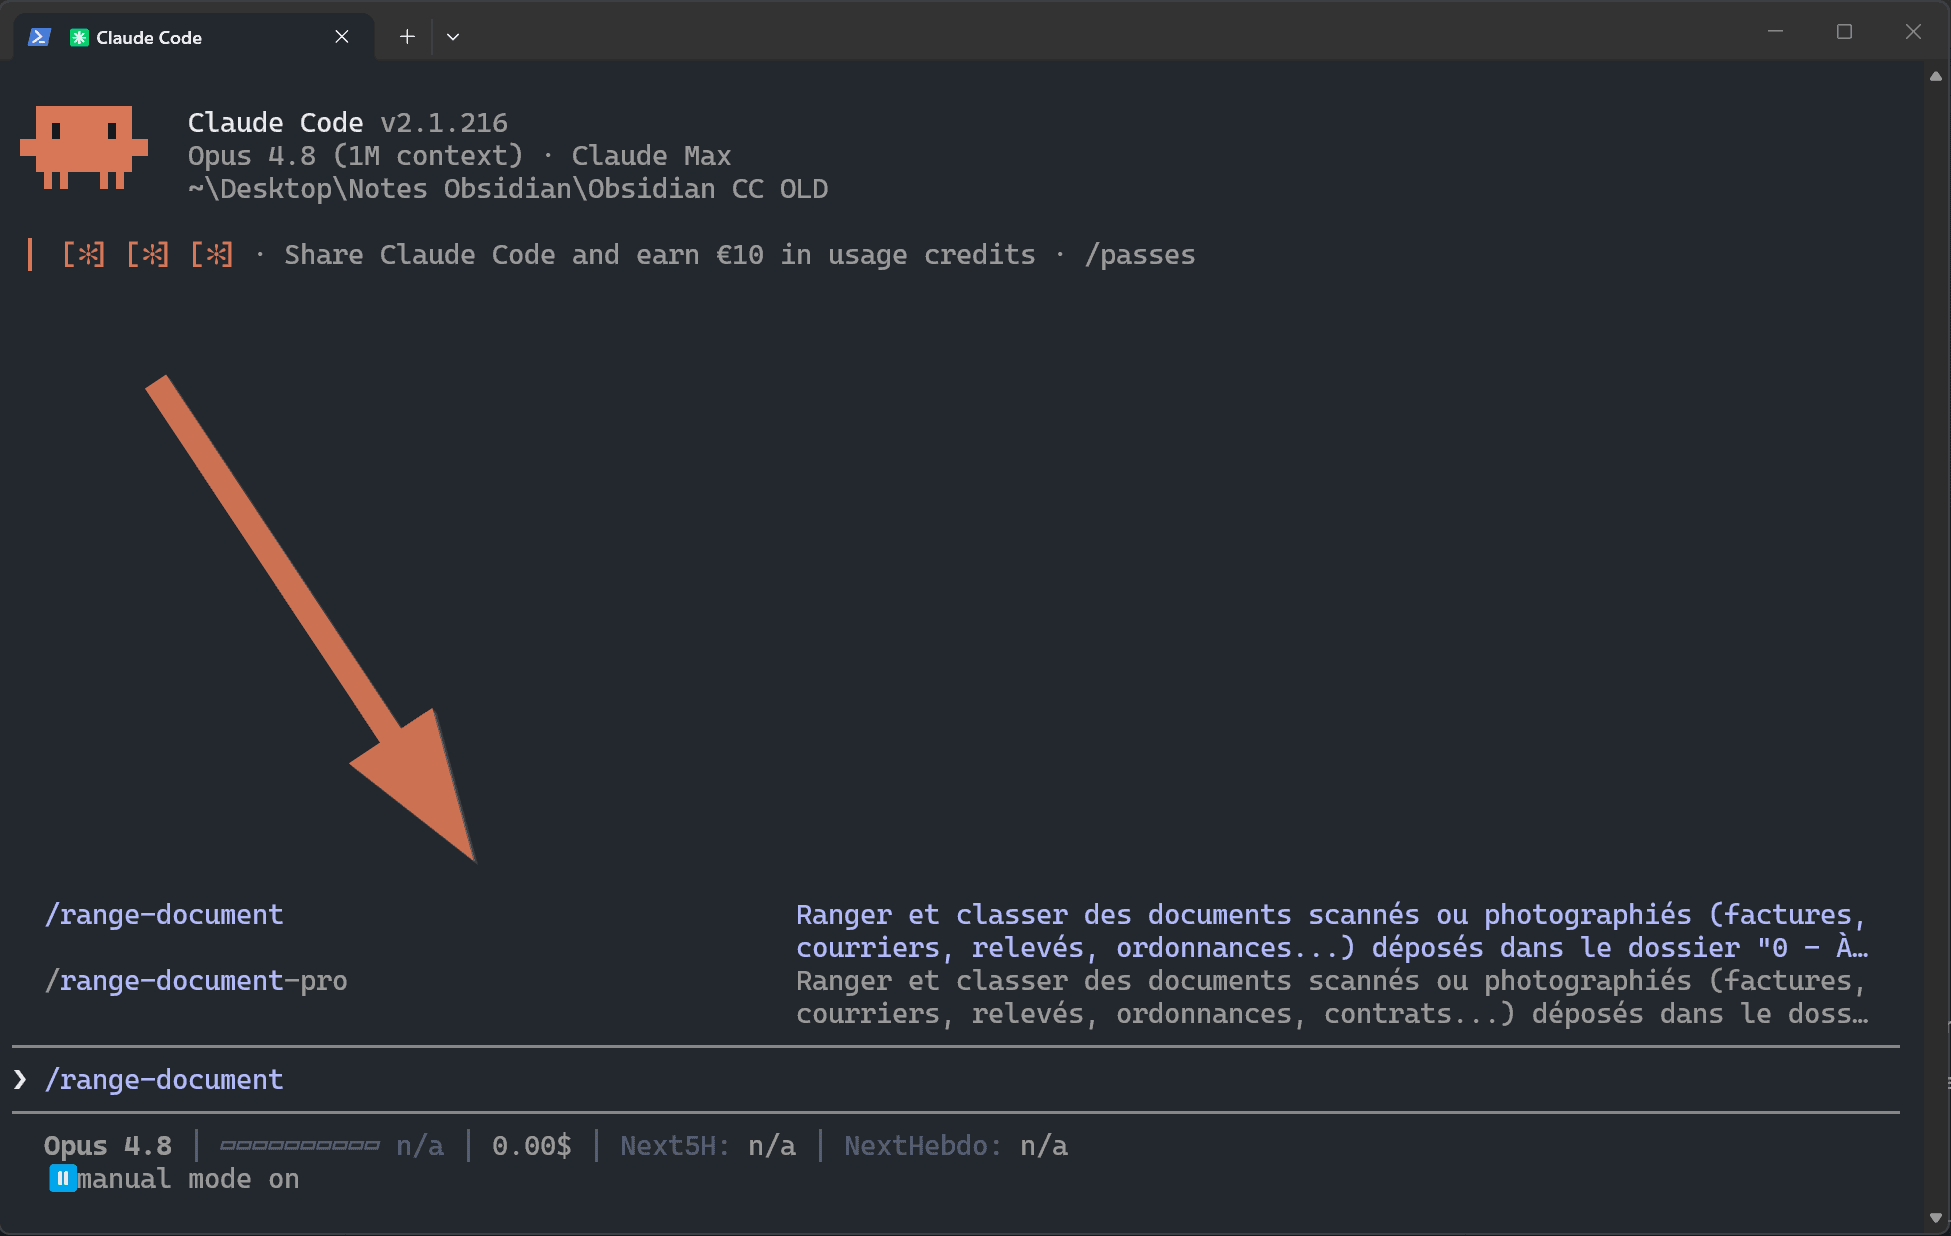The image size is (1951, 1236).
Task: Click the Opus 4.8 status bar label
Action: coord(108,1146)
